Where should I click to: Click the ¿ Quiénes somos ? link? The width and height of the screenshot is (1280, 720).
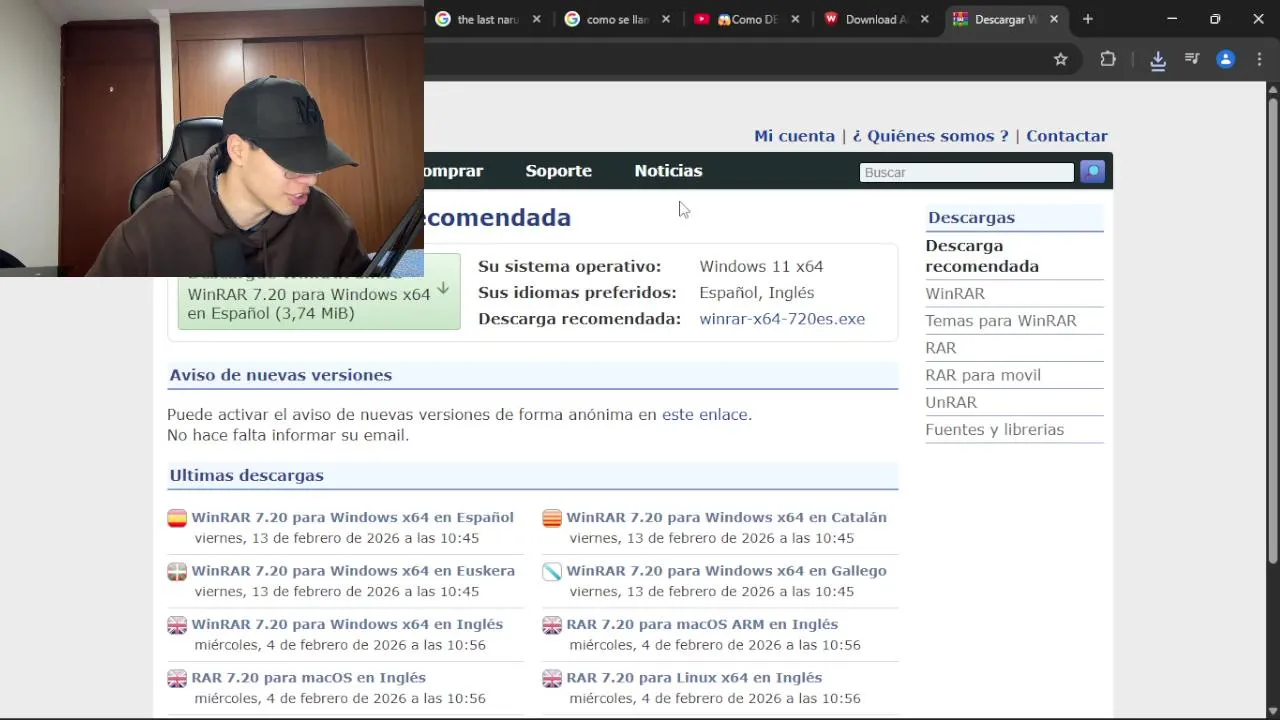point(930,136)
